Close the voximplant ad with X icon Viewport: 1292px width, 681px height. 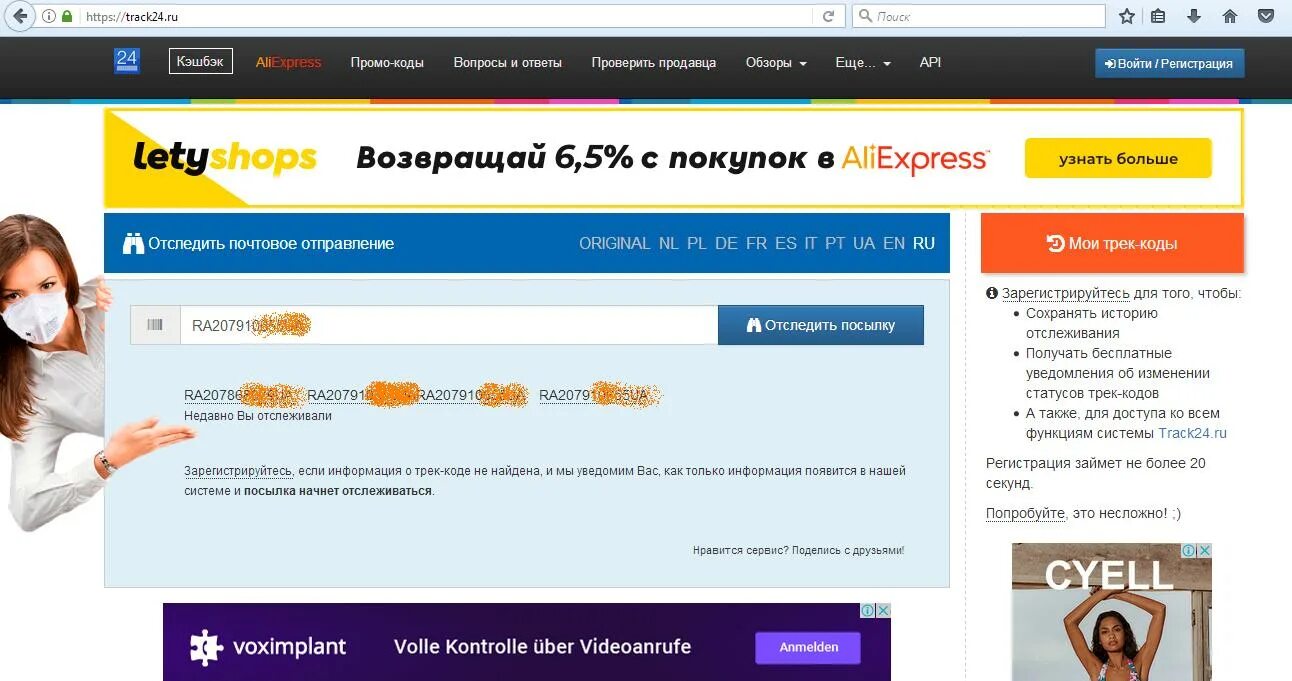point(883,610)
